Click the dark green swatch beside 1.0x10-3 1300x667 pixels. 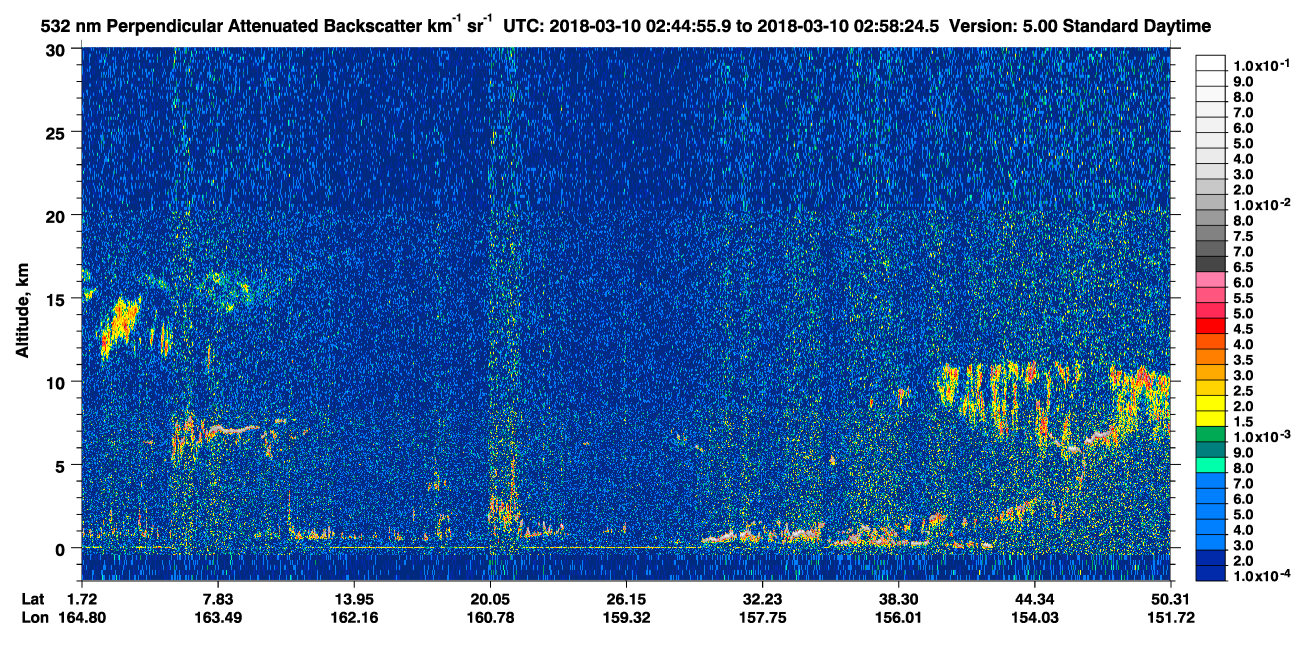tap(1210, 436)
